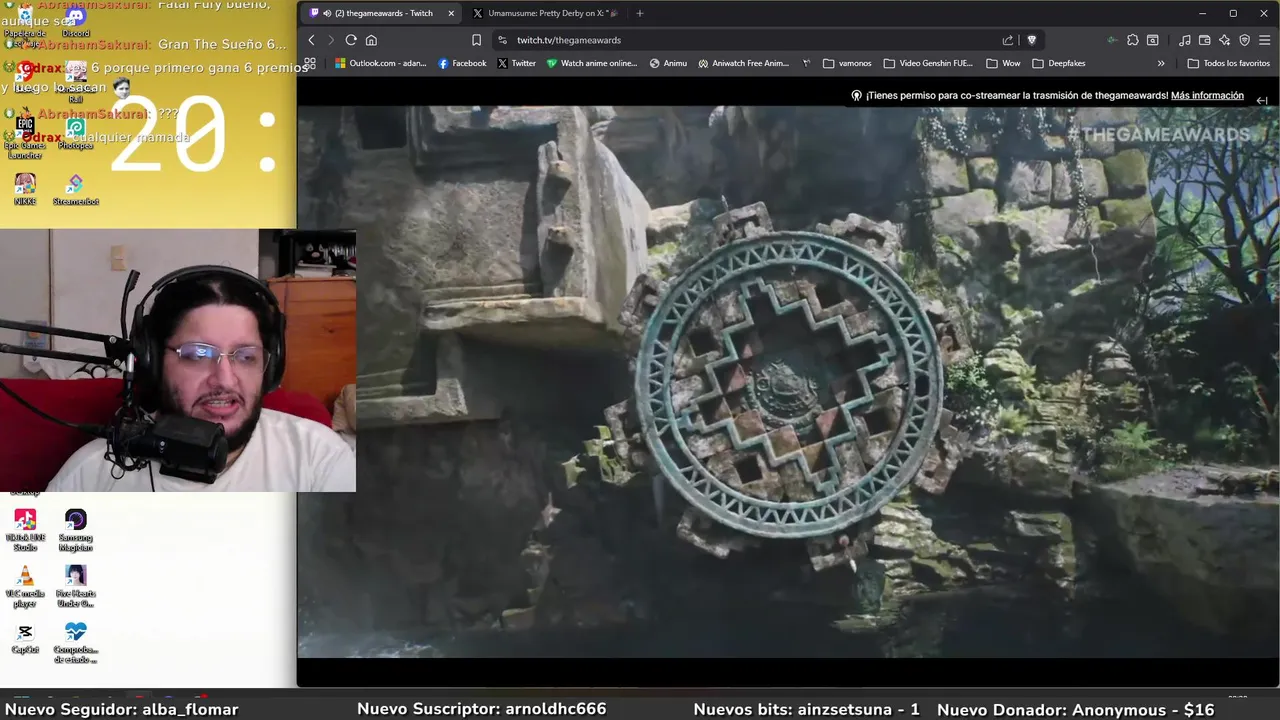Open Photopea desktop shortcut
Image resolution: width=1280 pixels, height=720 pixels.
[x=75, y=134]
